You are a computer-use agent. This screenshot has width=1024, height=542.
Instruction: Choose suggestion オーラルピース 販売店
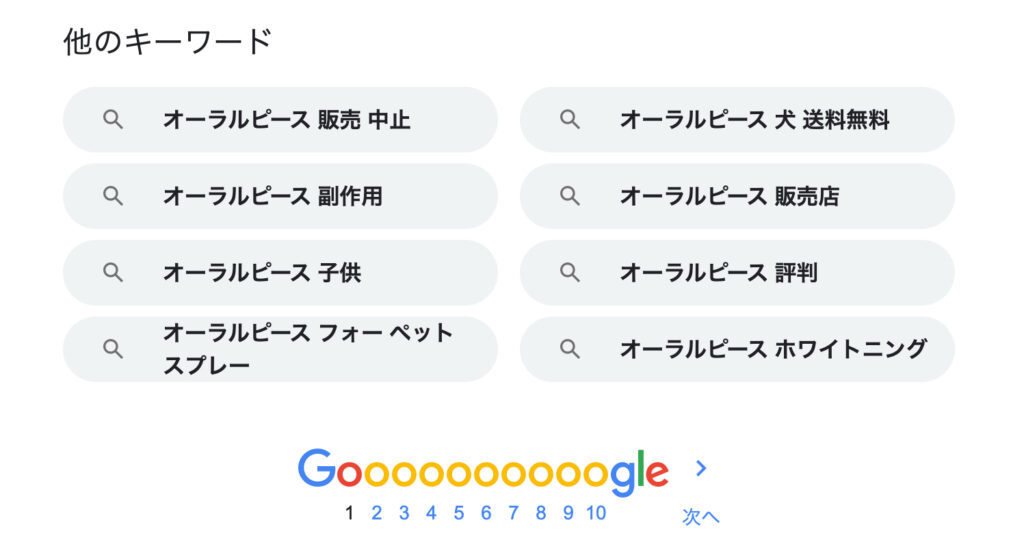click(737, 196)
